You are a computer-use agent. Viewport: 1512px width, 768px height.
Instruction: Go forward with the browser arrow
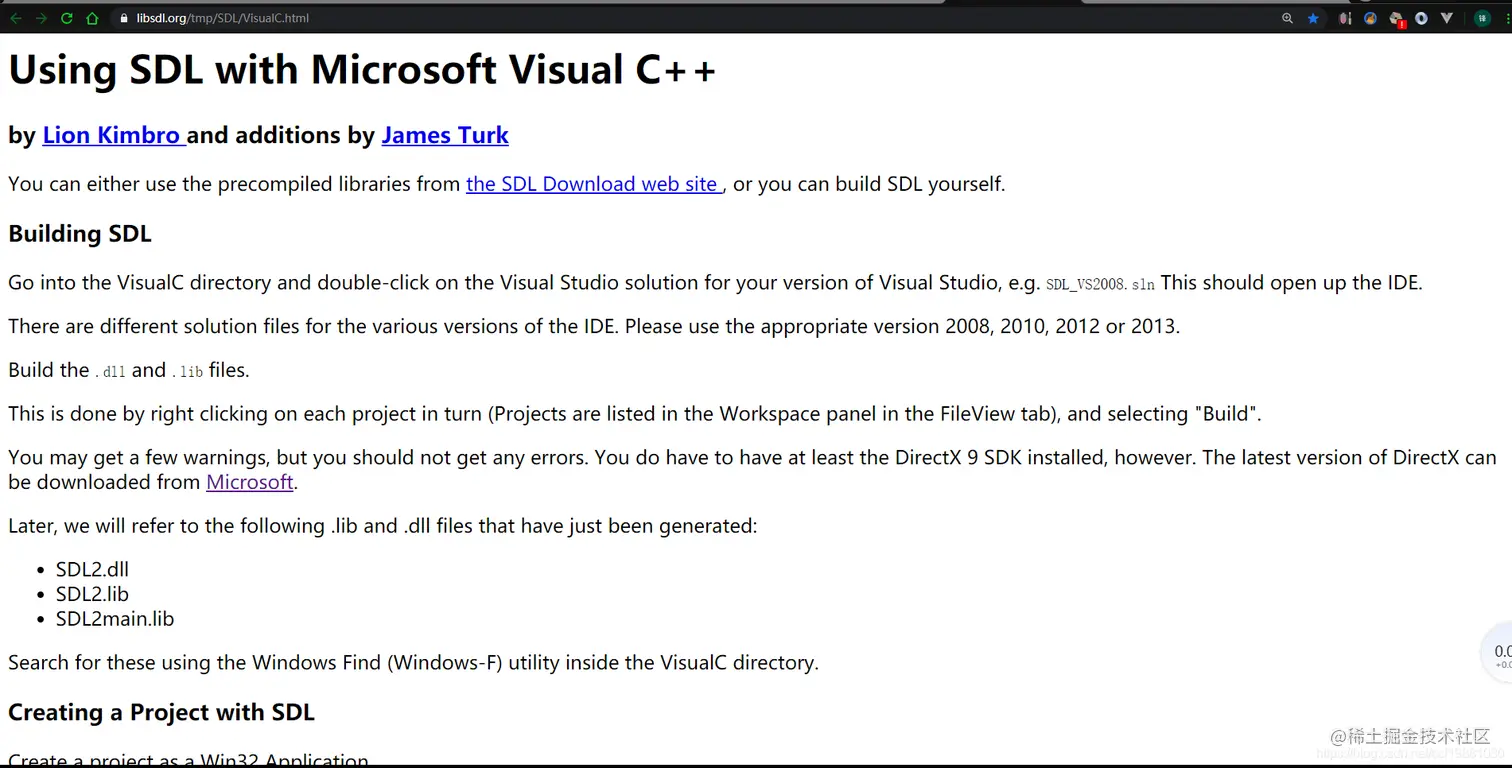(x=41, y=18)
